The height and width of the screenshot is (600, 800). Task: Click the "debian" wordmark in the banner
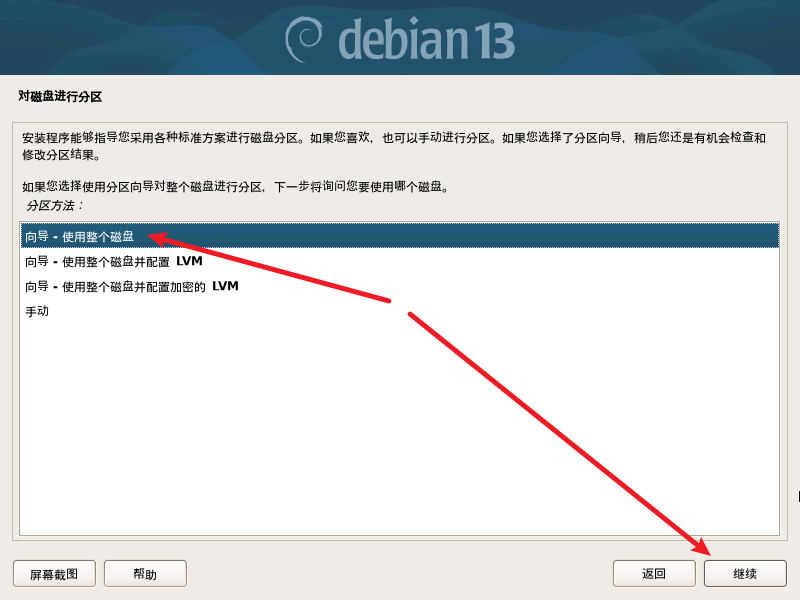click(403, 39)
